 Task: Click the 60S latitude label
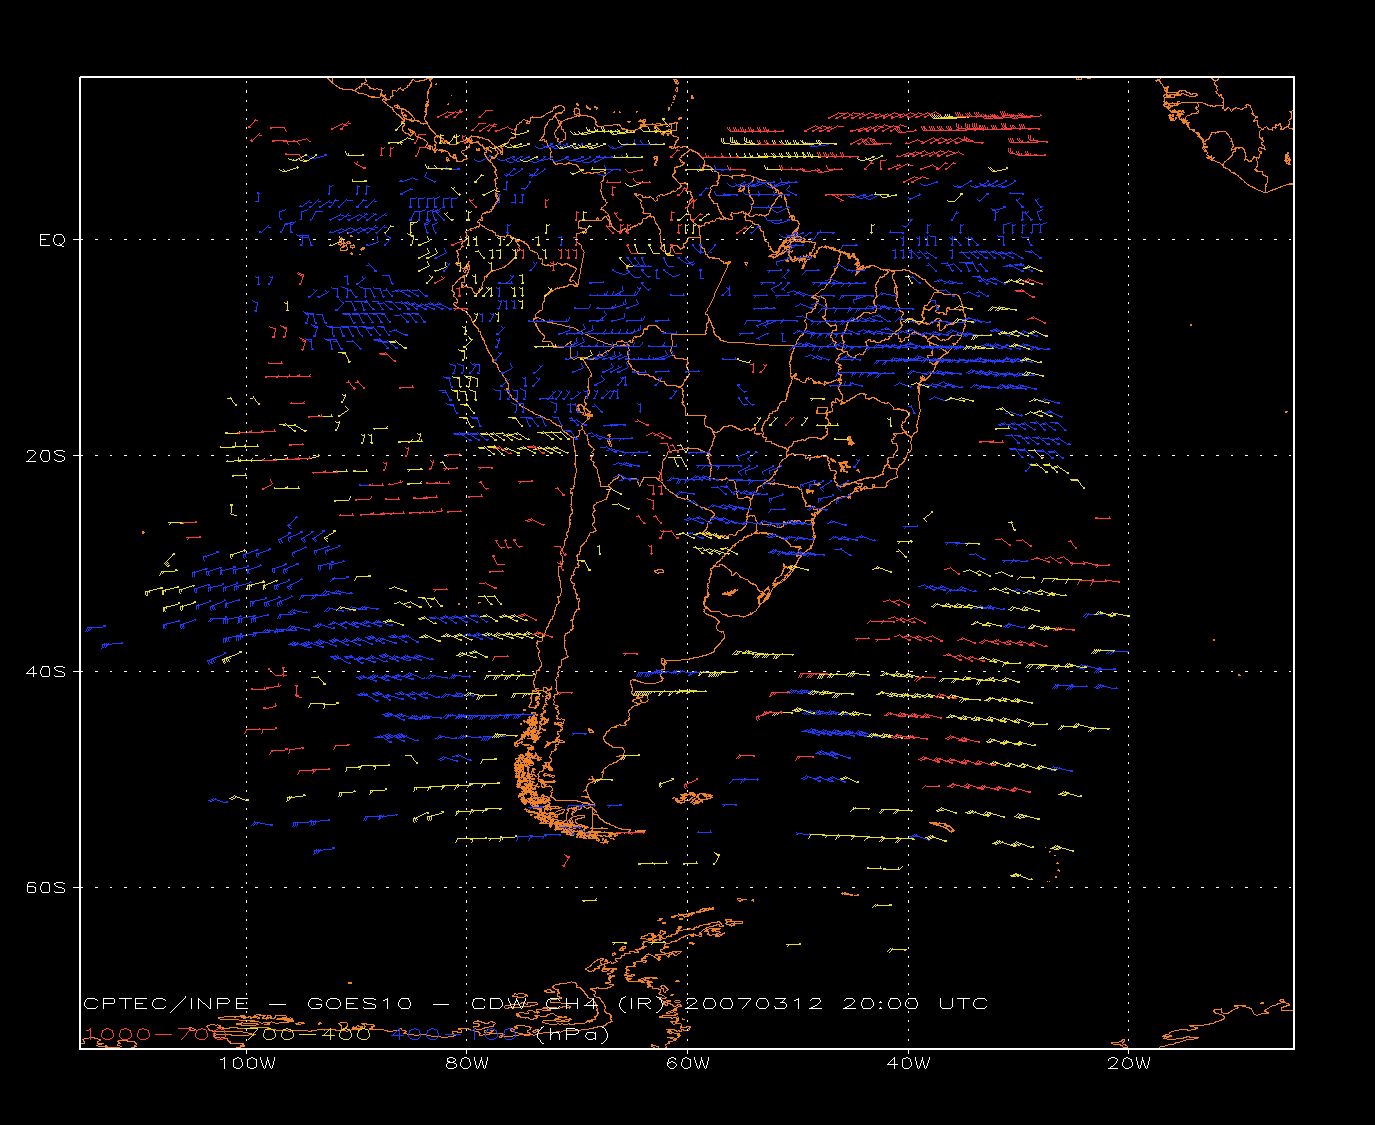[45, 887]
